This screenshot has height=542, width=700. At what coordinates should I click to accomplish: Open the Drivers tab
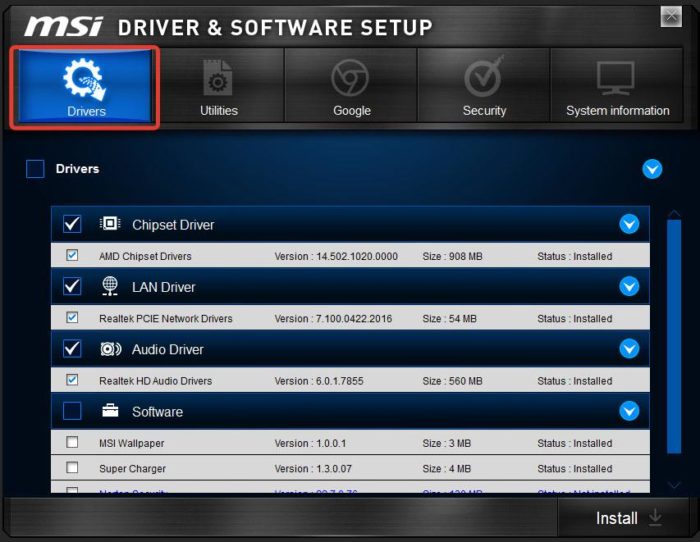(85, 86)
